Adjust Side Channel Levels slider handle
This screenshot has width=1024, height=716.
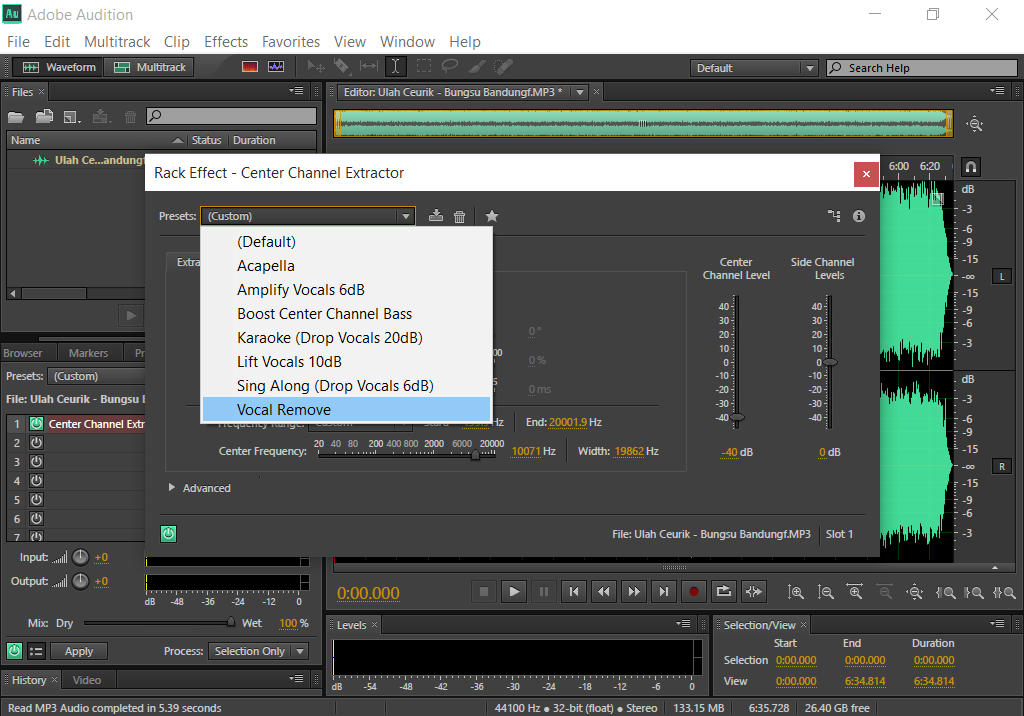click(829, 362)
